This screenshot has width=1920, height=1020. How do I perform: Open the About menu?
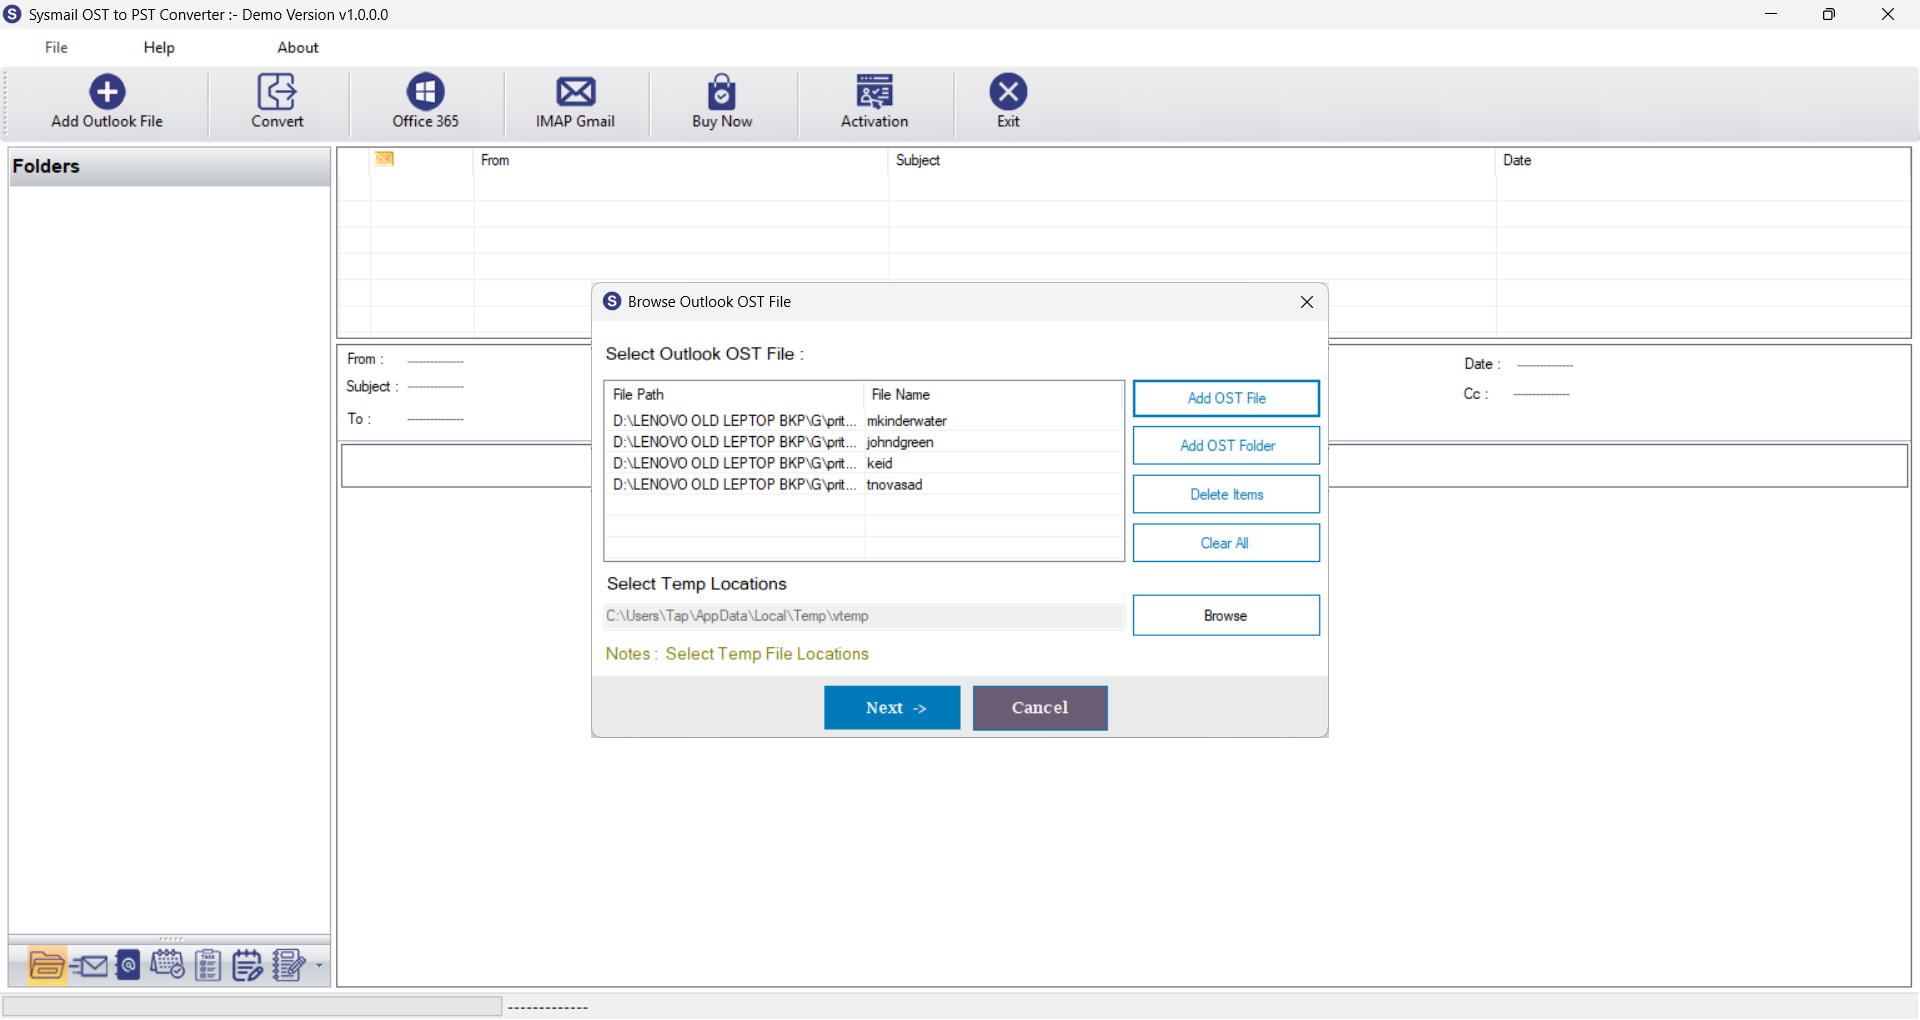[x=298, y=47]
